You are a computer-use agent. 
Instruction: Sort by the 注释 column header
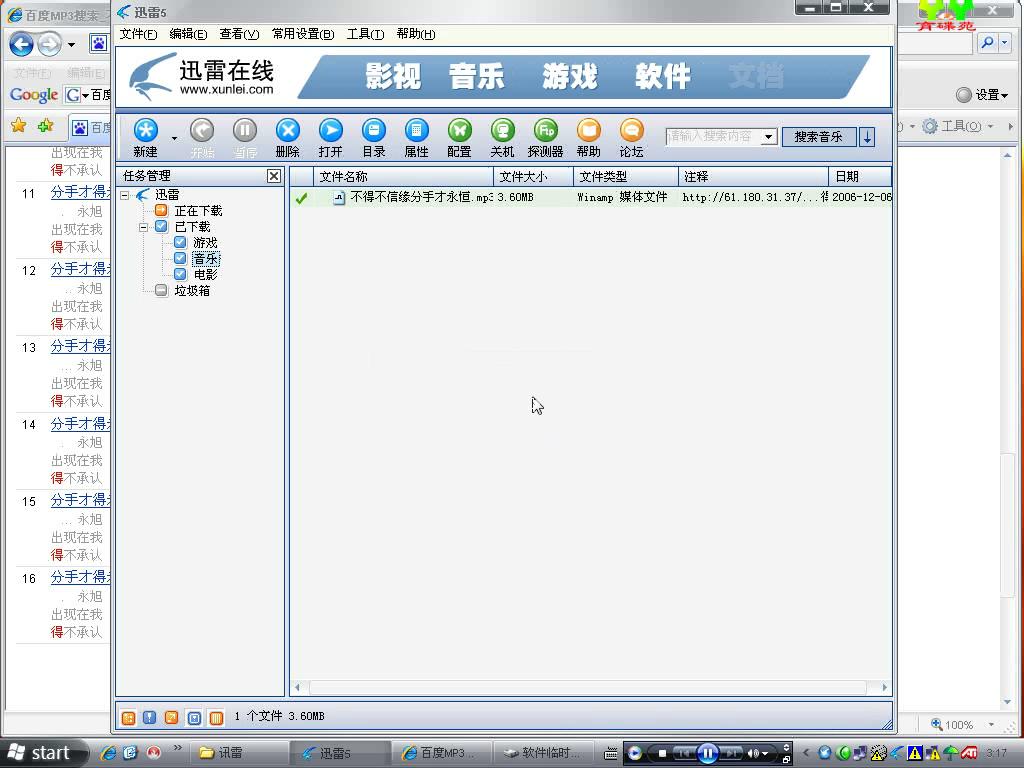[754, 176]
